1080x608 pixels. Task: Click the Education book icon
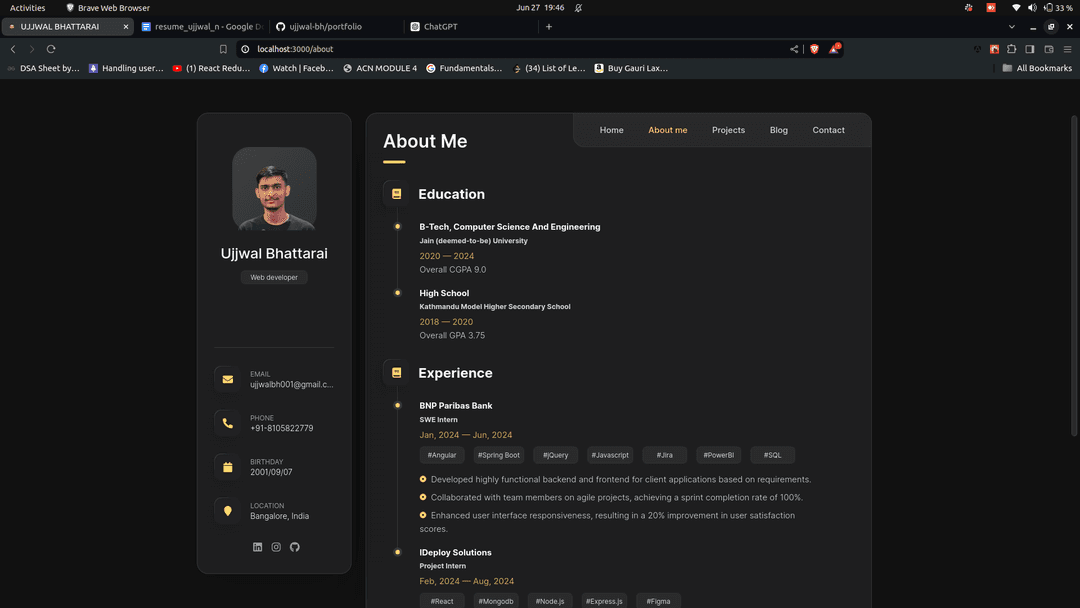396,194
